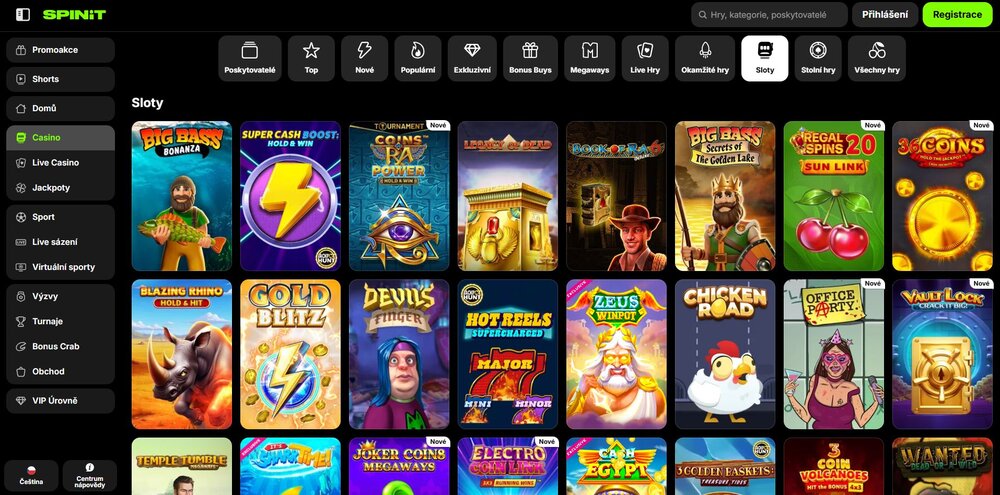Viewport: 1000px width, 495px height.
Task: Switch to Stolní hry category
Action: 817,58
